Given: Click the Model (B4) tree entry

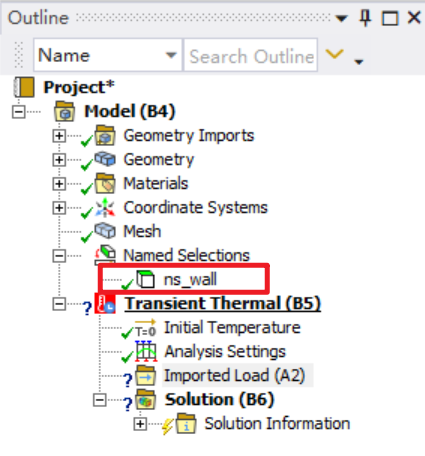Looking at the screenshot, I should pyautogui.click(x=129, y=111).
